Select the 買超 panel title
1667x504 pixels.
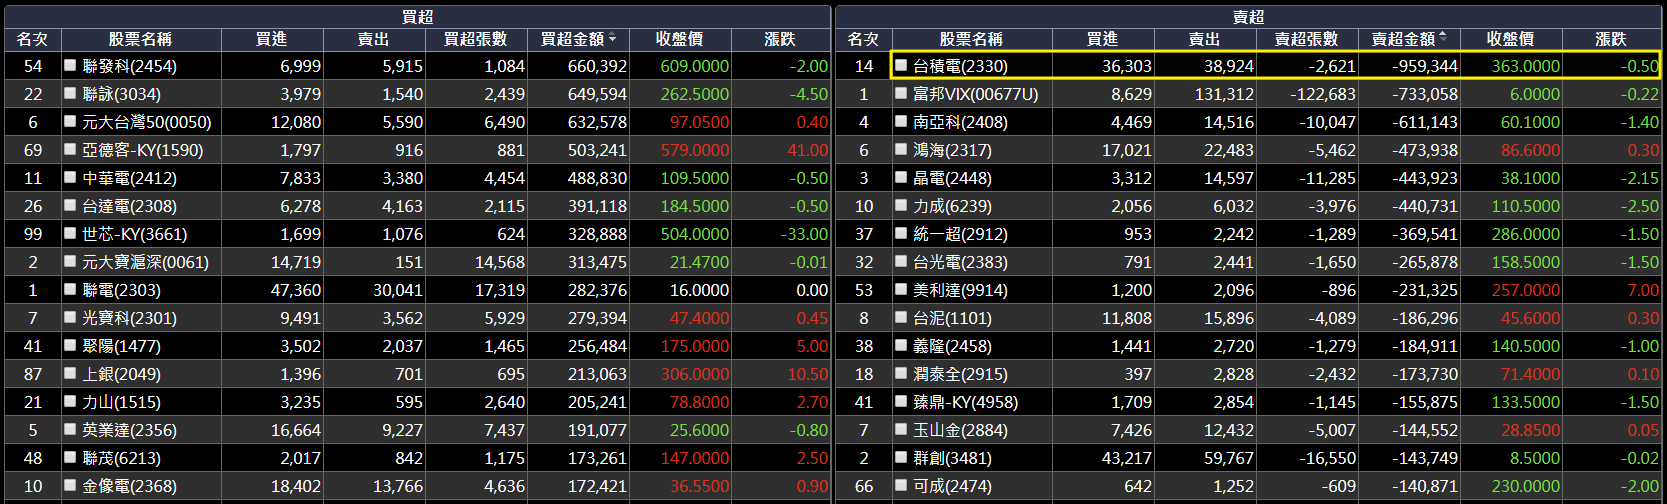[x=417, y=16]
